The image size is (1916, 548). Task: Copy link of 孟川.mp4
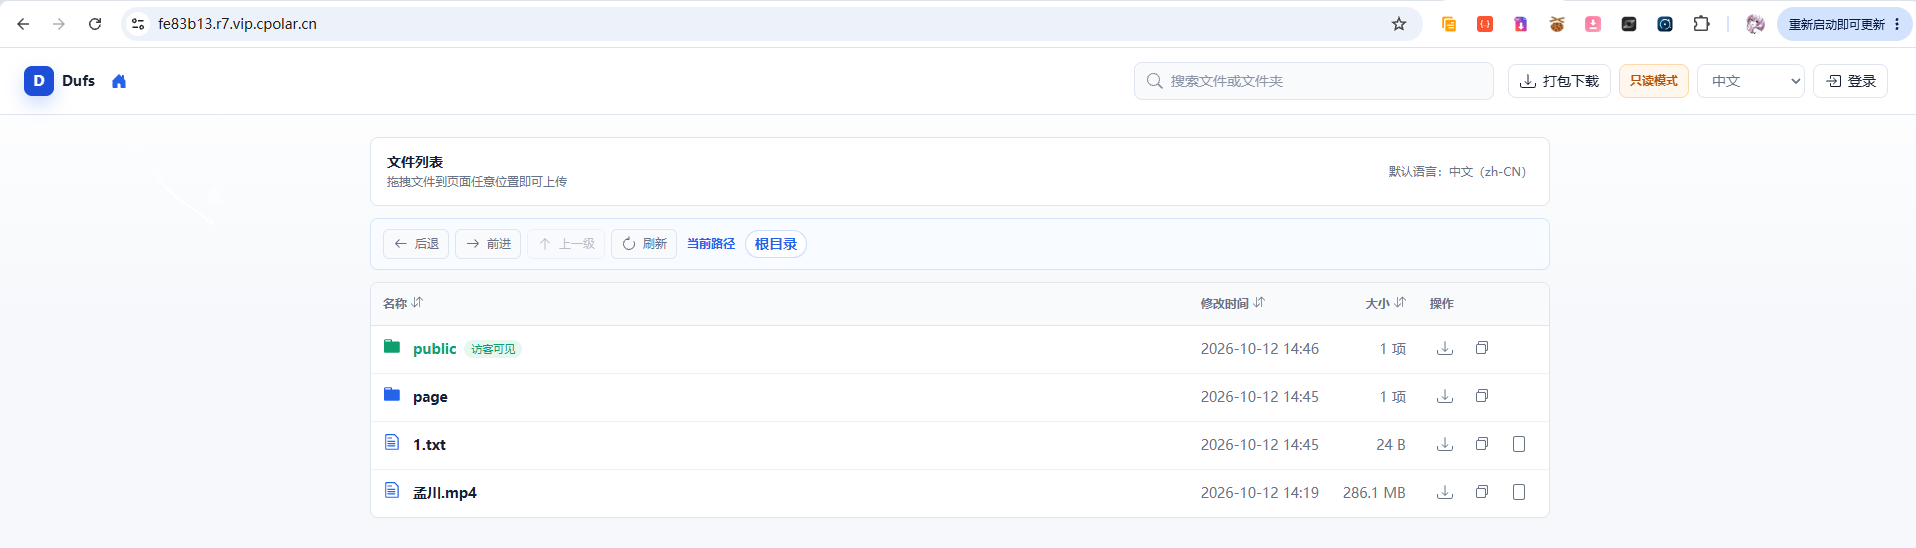tap(1482, 492)
